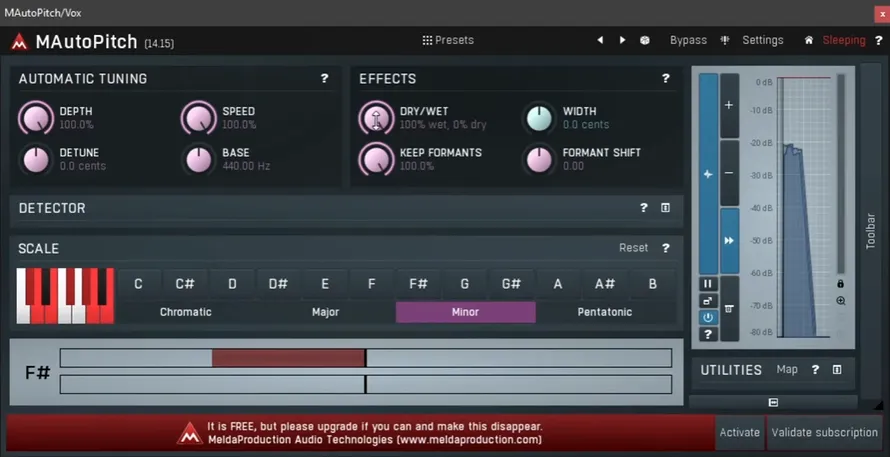Screen dimensions: 890x457
Task: Click the Activate button
Action: point(740,433)
